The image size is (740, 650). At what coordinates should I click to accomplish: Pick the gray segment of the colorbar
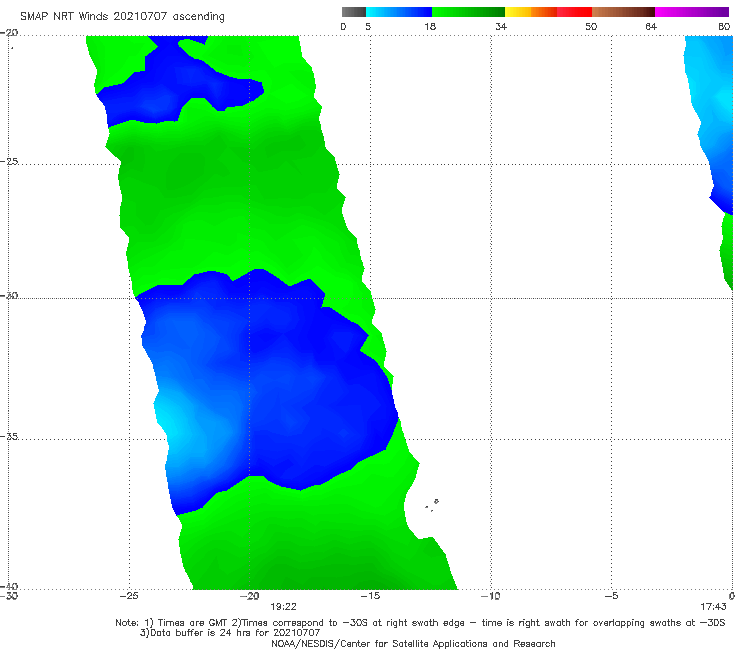[x=354, y=12]
